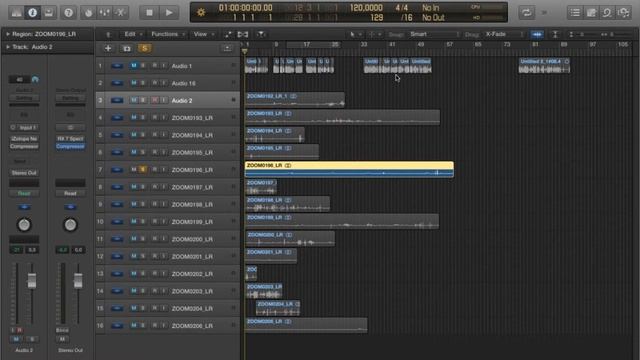The image size is (640, 360).
Task: Click the Setting button on Stereo Output strip
Action: tap(70, 98)
